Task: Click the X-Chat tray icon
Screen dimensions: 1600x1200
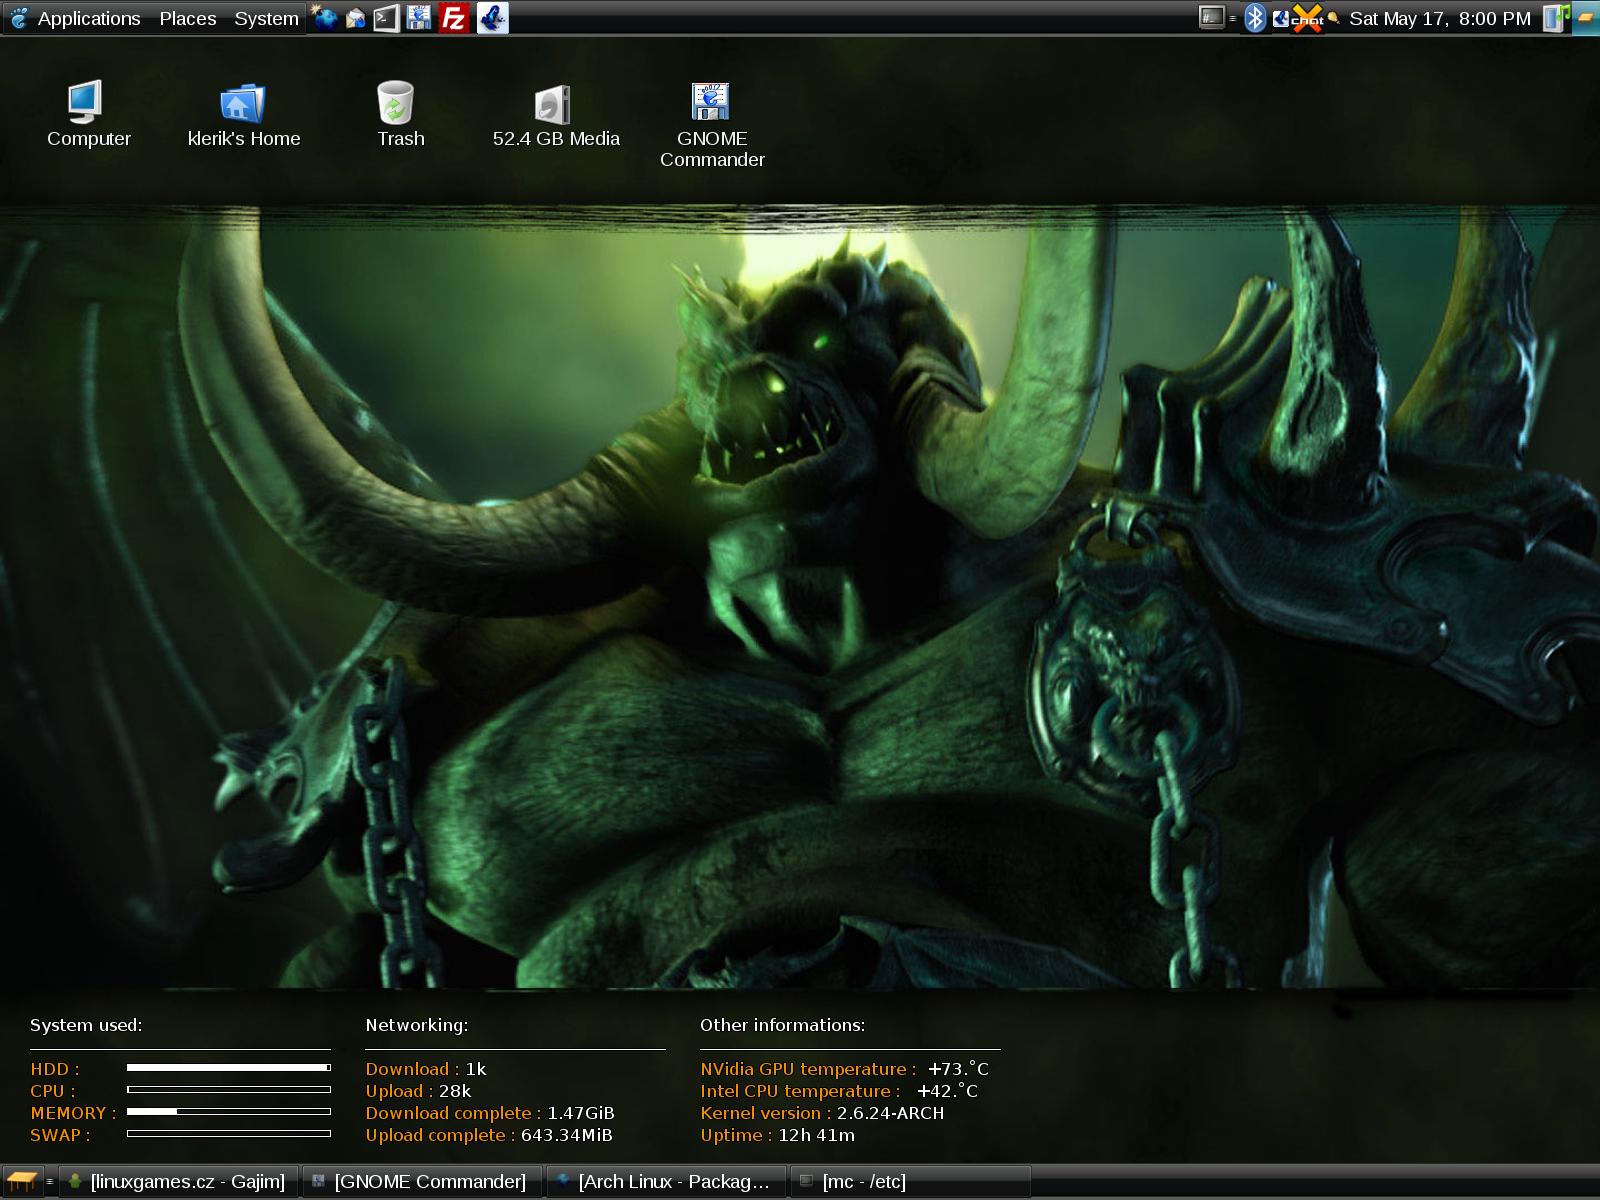Action: 1305,18
